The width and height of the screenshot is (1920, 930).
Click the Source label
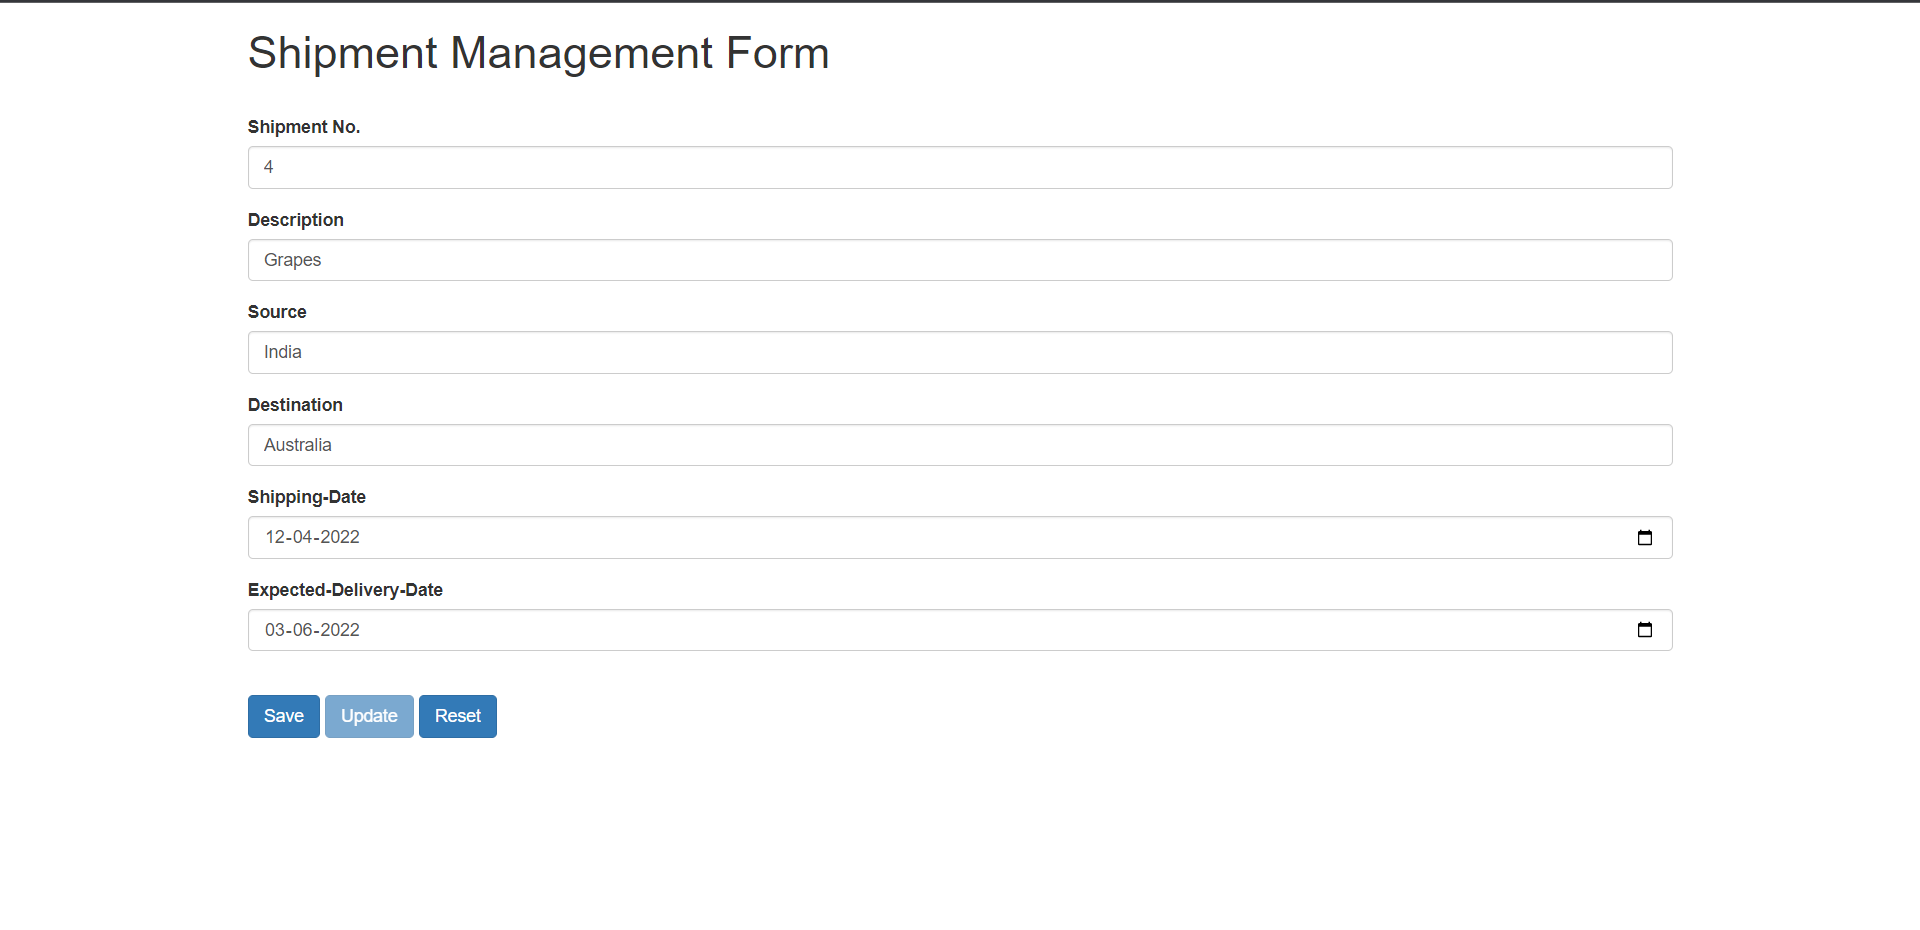click(x=277, y=312)
